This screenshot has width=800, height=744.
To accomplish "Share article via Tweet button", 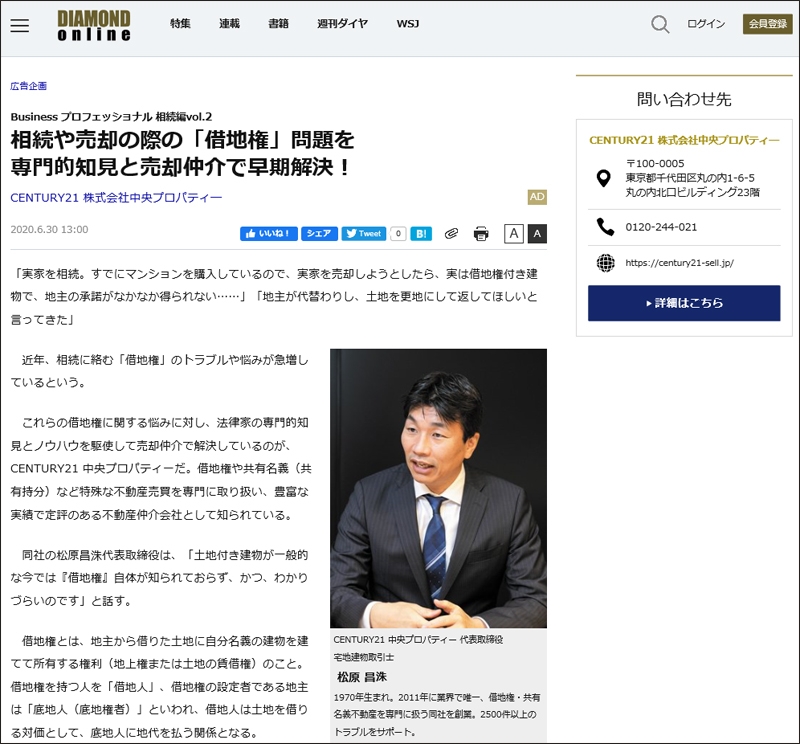I will coord(363,234).
